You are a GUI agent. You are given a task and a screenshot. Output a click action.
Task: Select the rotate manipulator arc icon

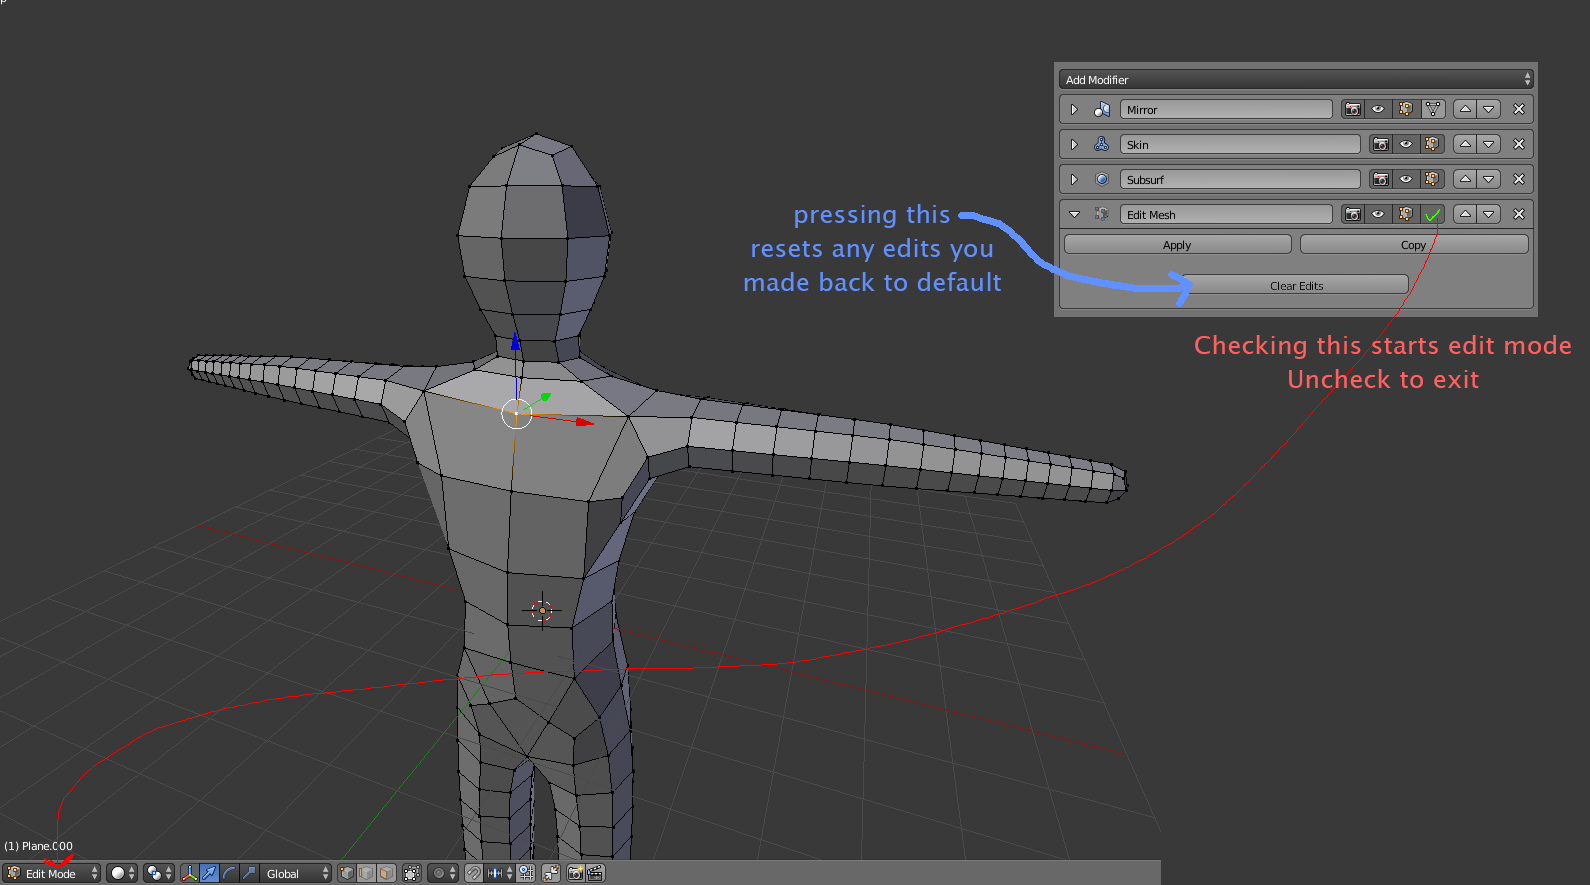pyautogui.click(x=229, y=873)
